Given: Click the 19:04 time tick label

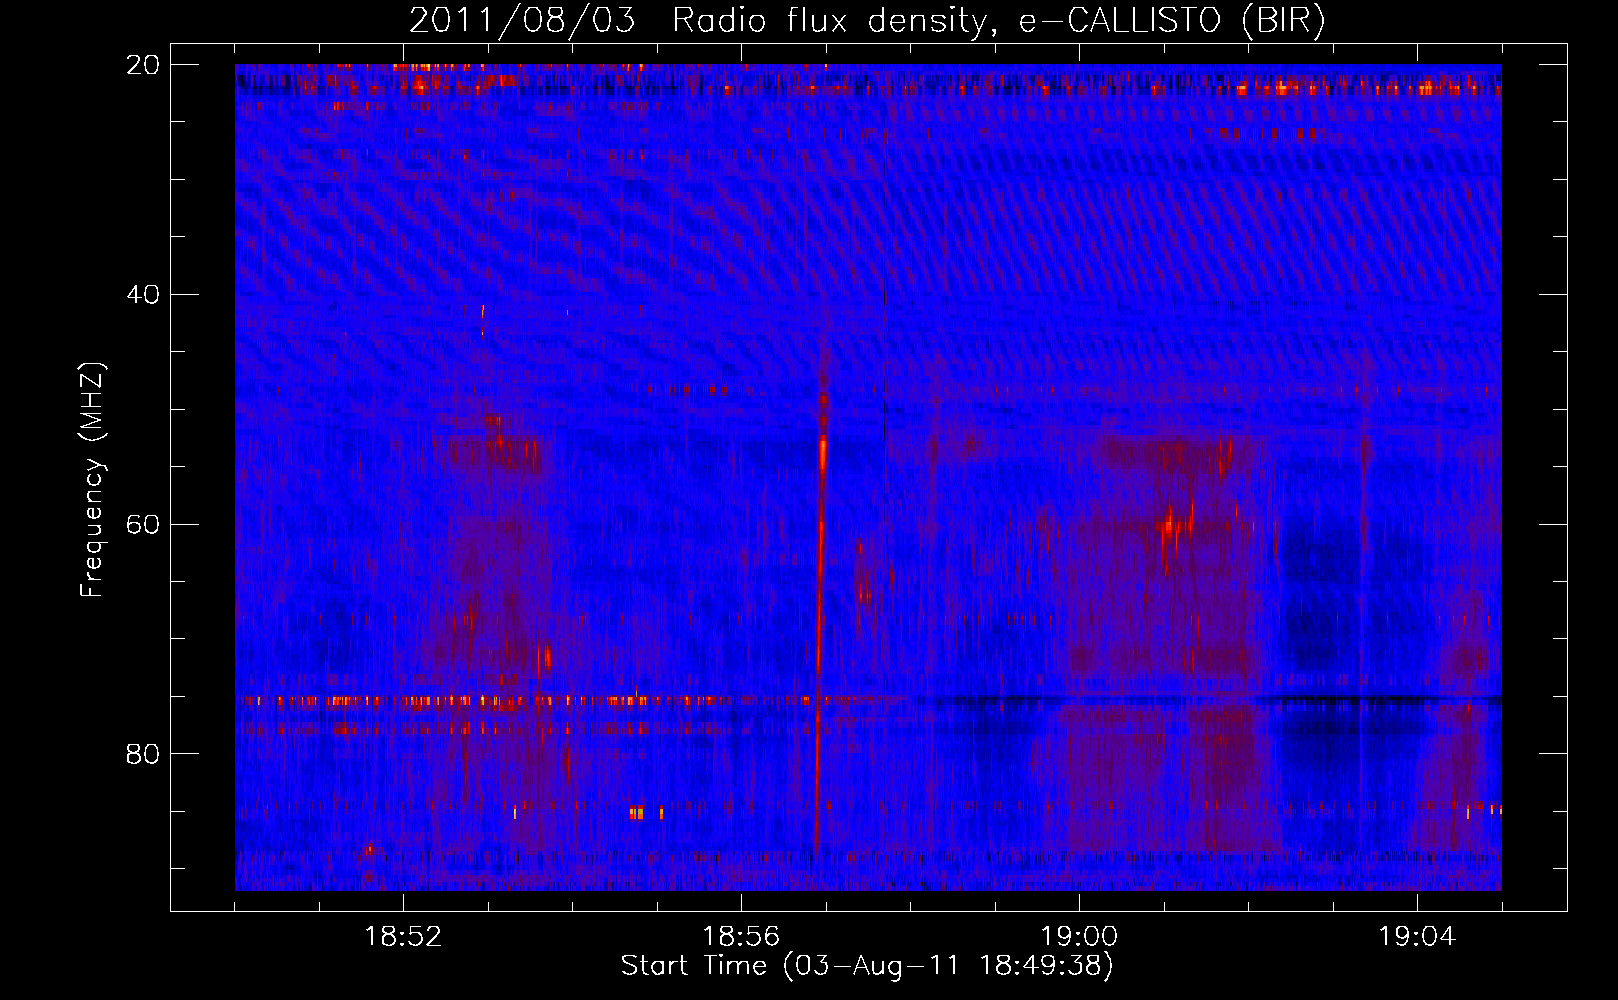Looking at the screenshot, I should coord(1417,937).
